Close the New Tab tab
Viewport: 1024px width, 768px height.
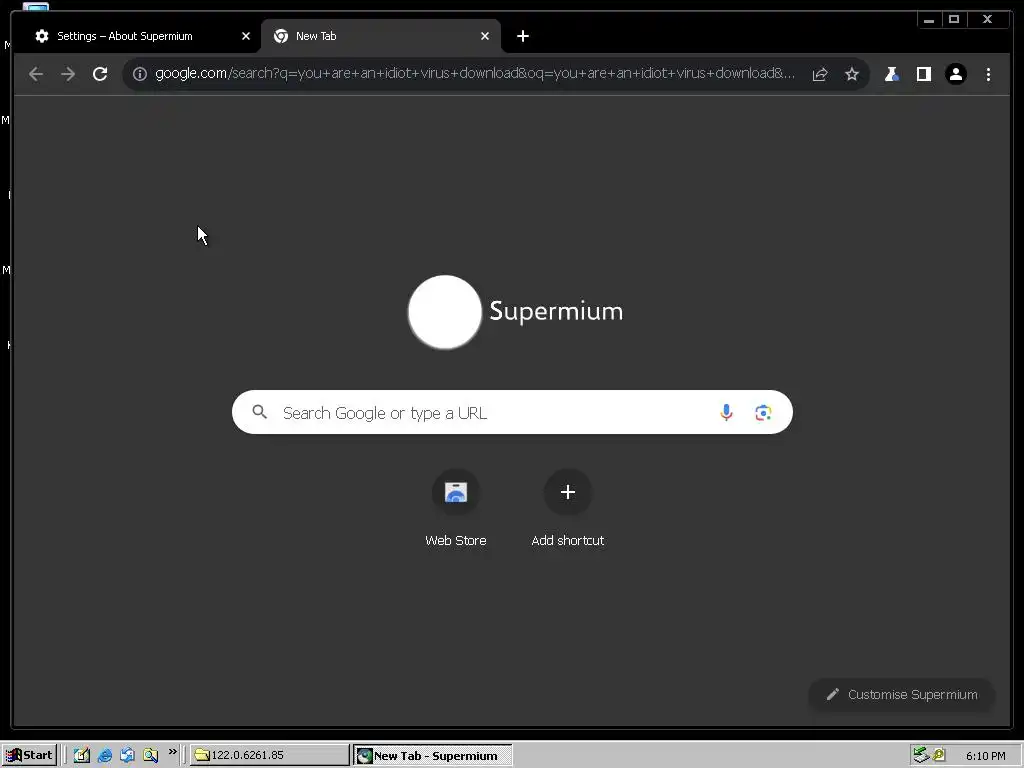[485, 36]
